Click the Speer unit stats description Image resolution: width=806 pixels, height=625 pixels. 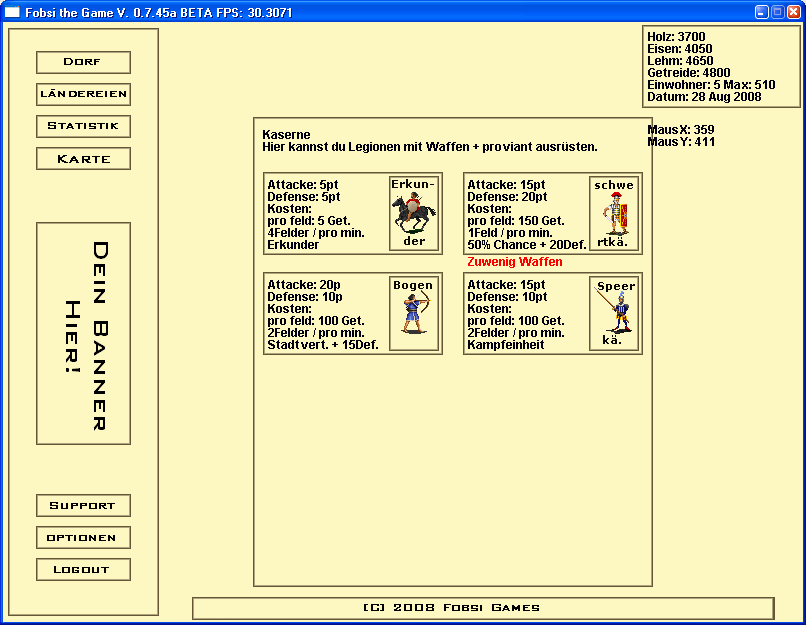pos(522,314)
